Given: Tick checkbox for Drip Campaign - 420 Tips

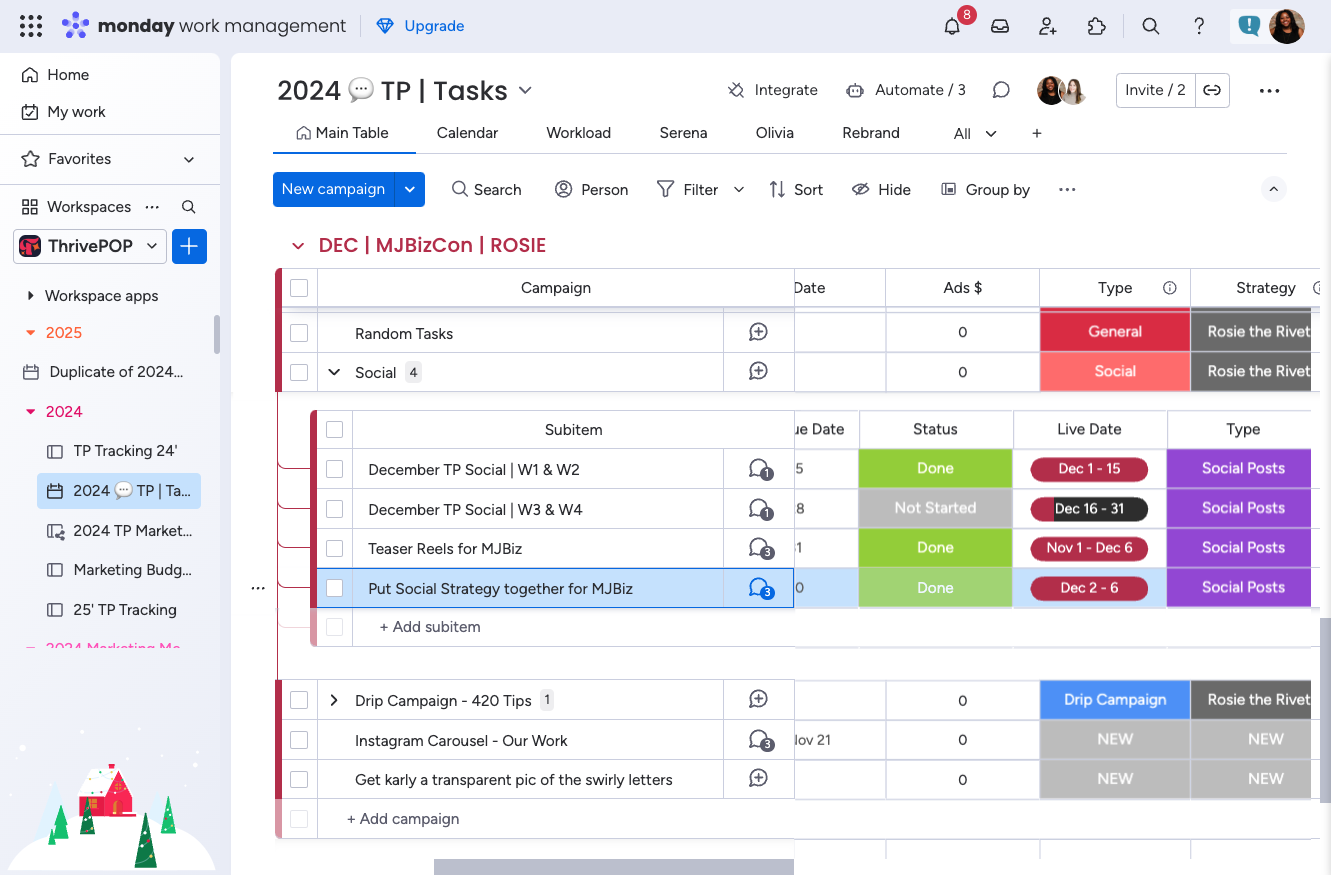Looking at the screenshot, I should pyautogui.click(x=299, y=700).
